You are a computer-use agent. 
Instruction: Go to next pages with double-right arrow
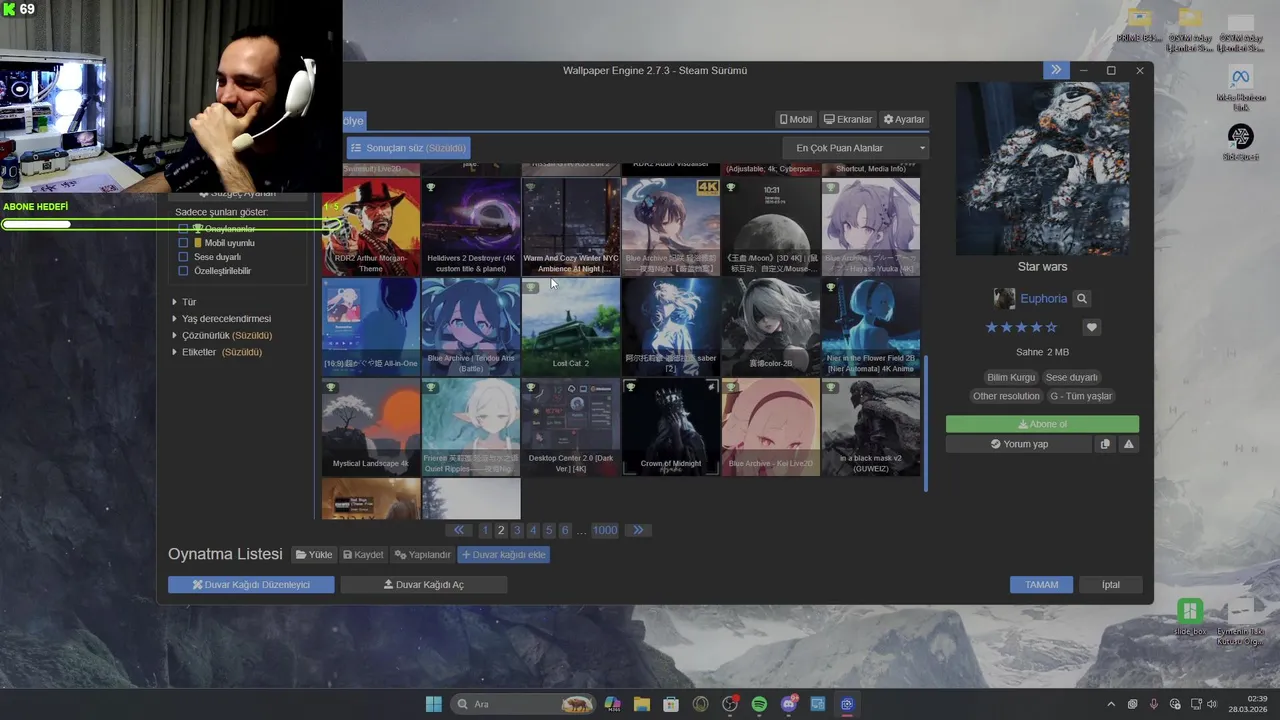[638, 530]
